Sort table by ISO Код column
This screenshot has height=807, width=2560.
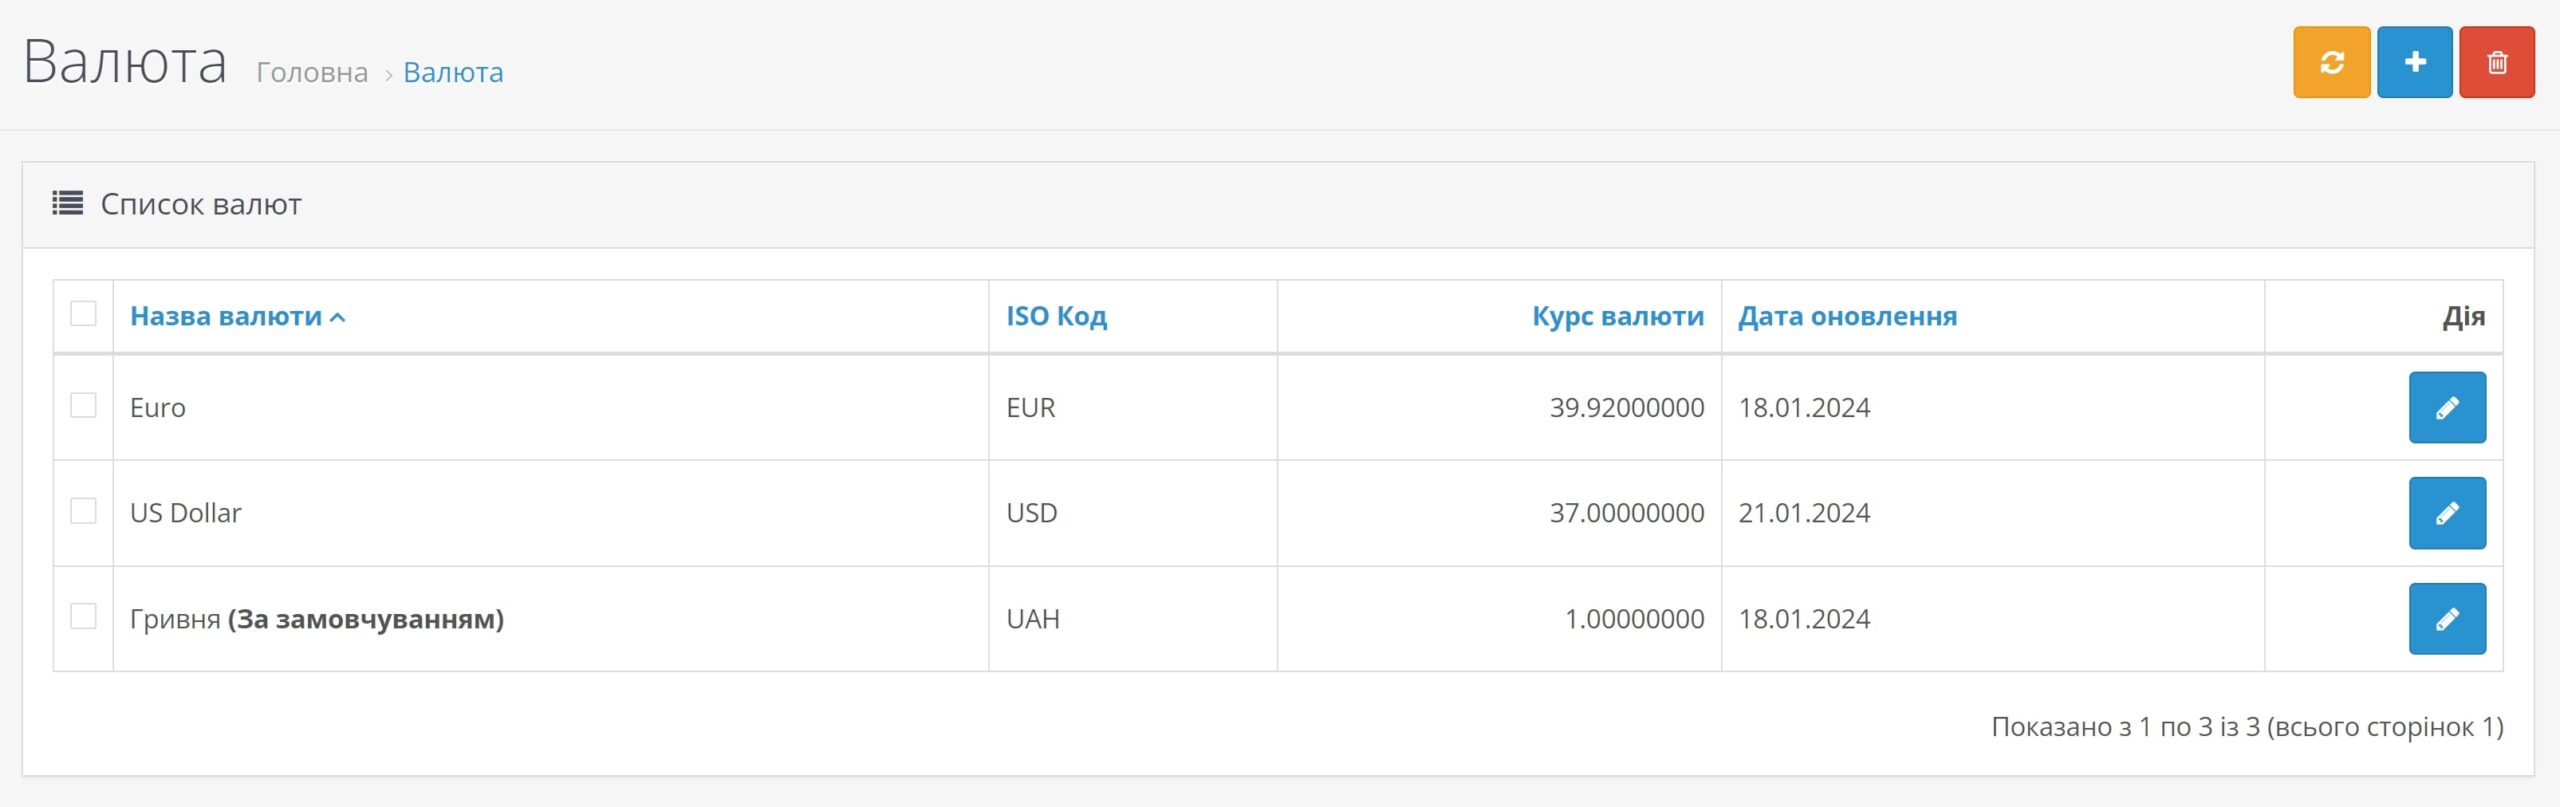(1056, 317)
